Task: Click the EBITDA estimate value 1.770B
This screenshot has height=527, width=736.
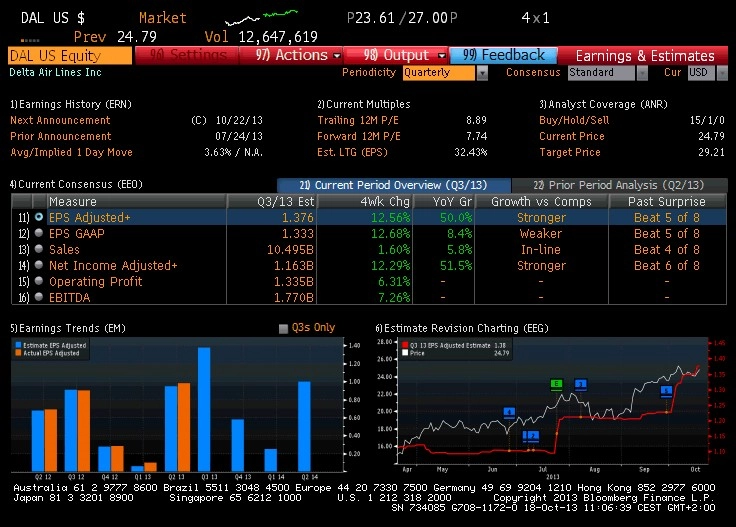Action: (x=293, y=298)
